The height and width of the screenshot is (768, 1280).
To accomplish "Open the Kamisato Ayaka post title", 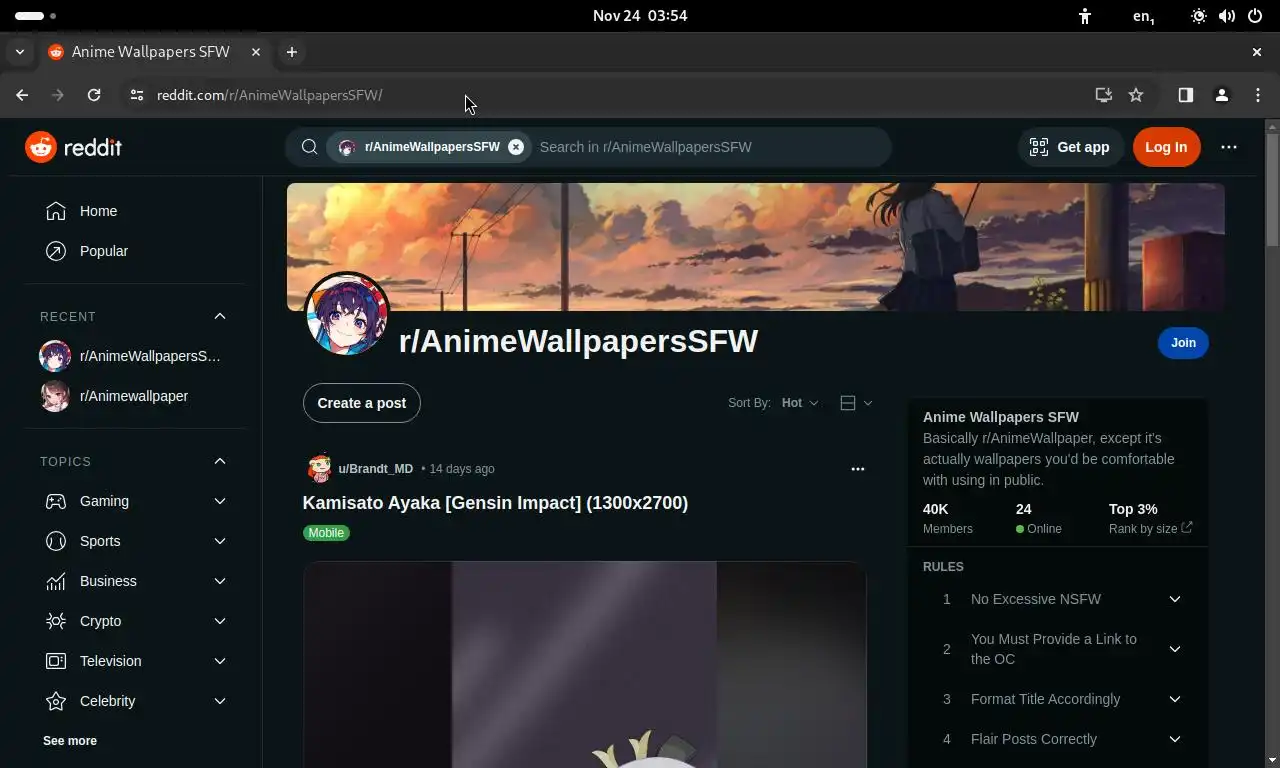I will 495,503.
